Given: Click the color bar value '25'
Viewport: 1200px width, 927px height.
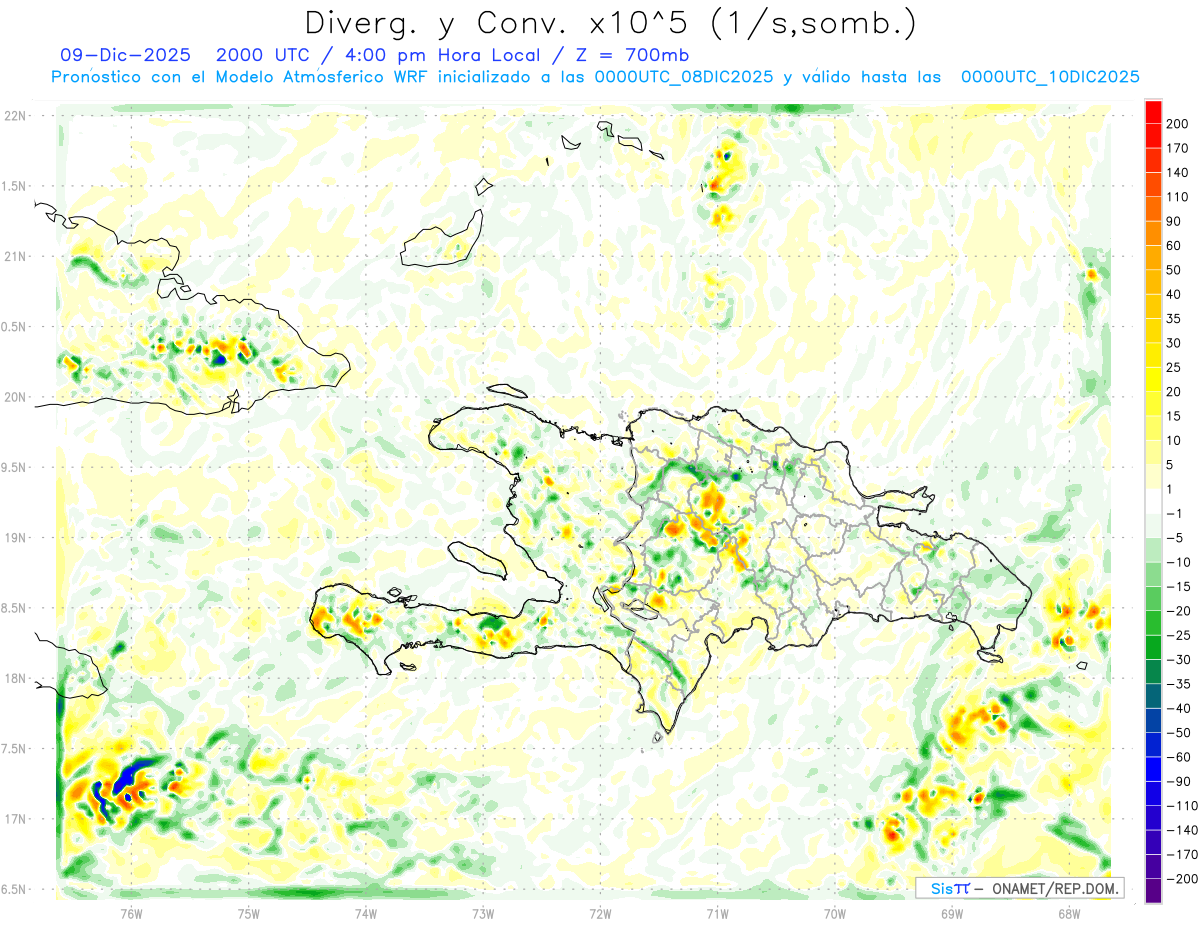Looking at the screenshot, I should coord(1175,368).
